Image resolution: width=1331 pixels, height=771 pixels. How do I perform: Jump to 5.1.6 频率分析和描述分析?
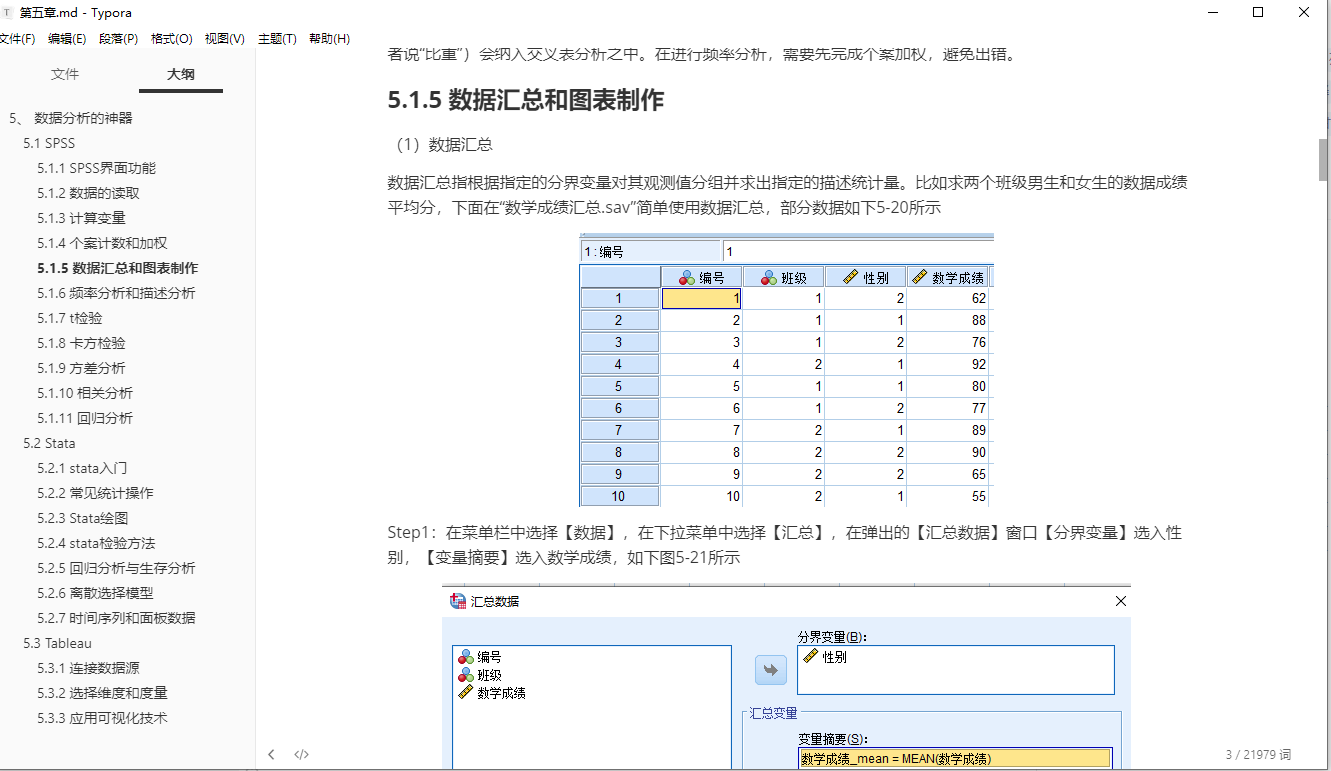(117, 293)
